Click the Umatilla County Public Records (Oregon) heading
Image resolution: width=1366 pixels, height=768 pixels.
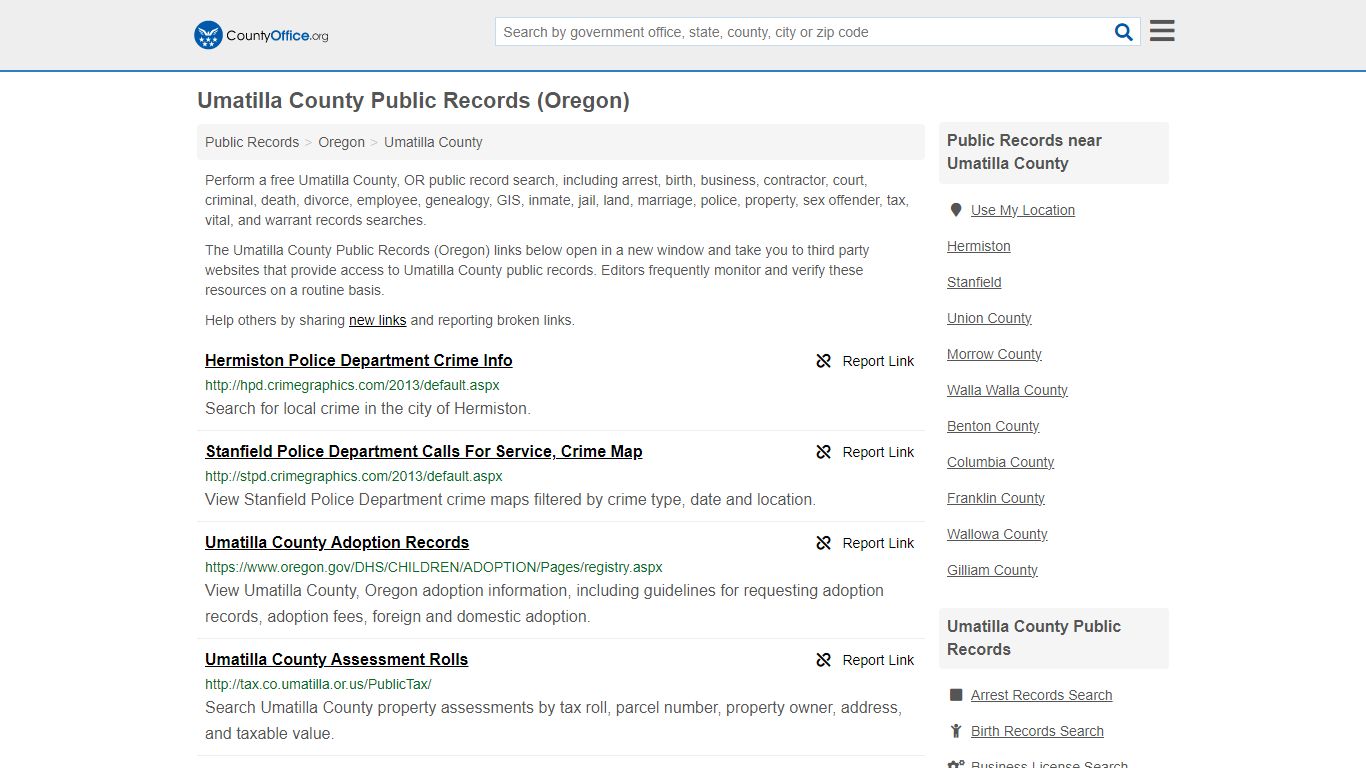(413, 100)
